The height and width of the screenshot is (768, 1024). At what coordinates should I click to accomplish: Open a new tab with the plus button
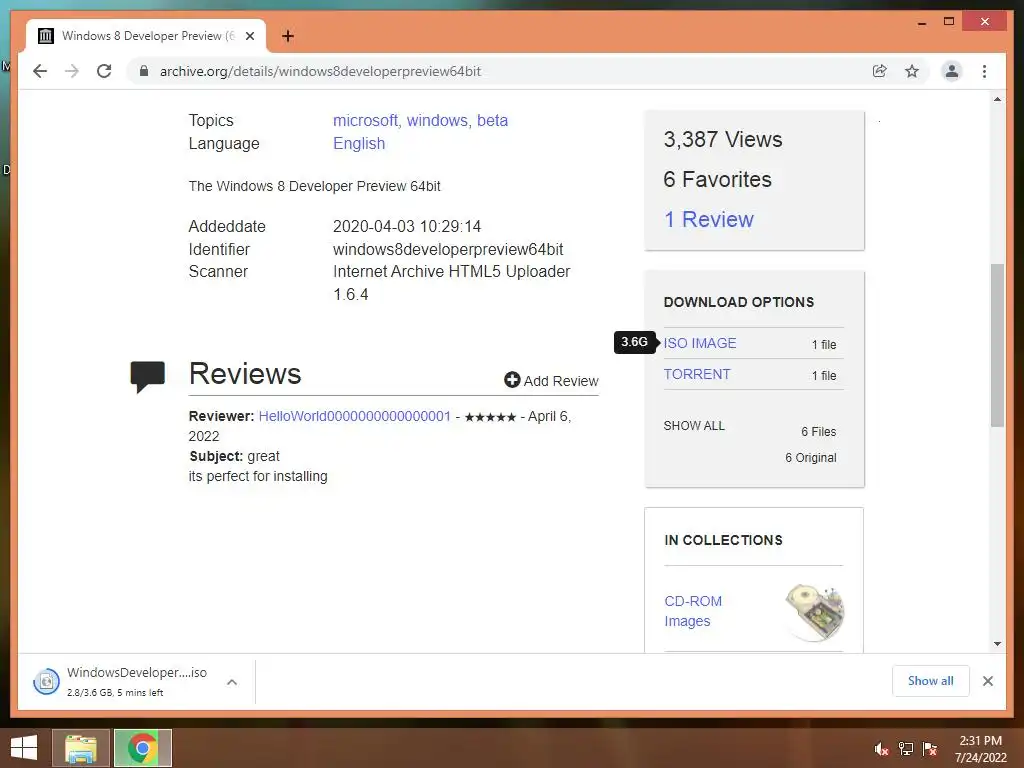click(x=287, y=36)
